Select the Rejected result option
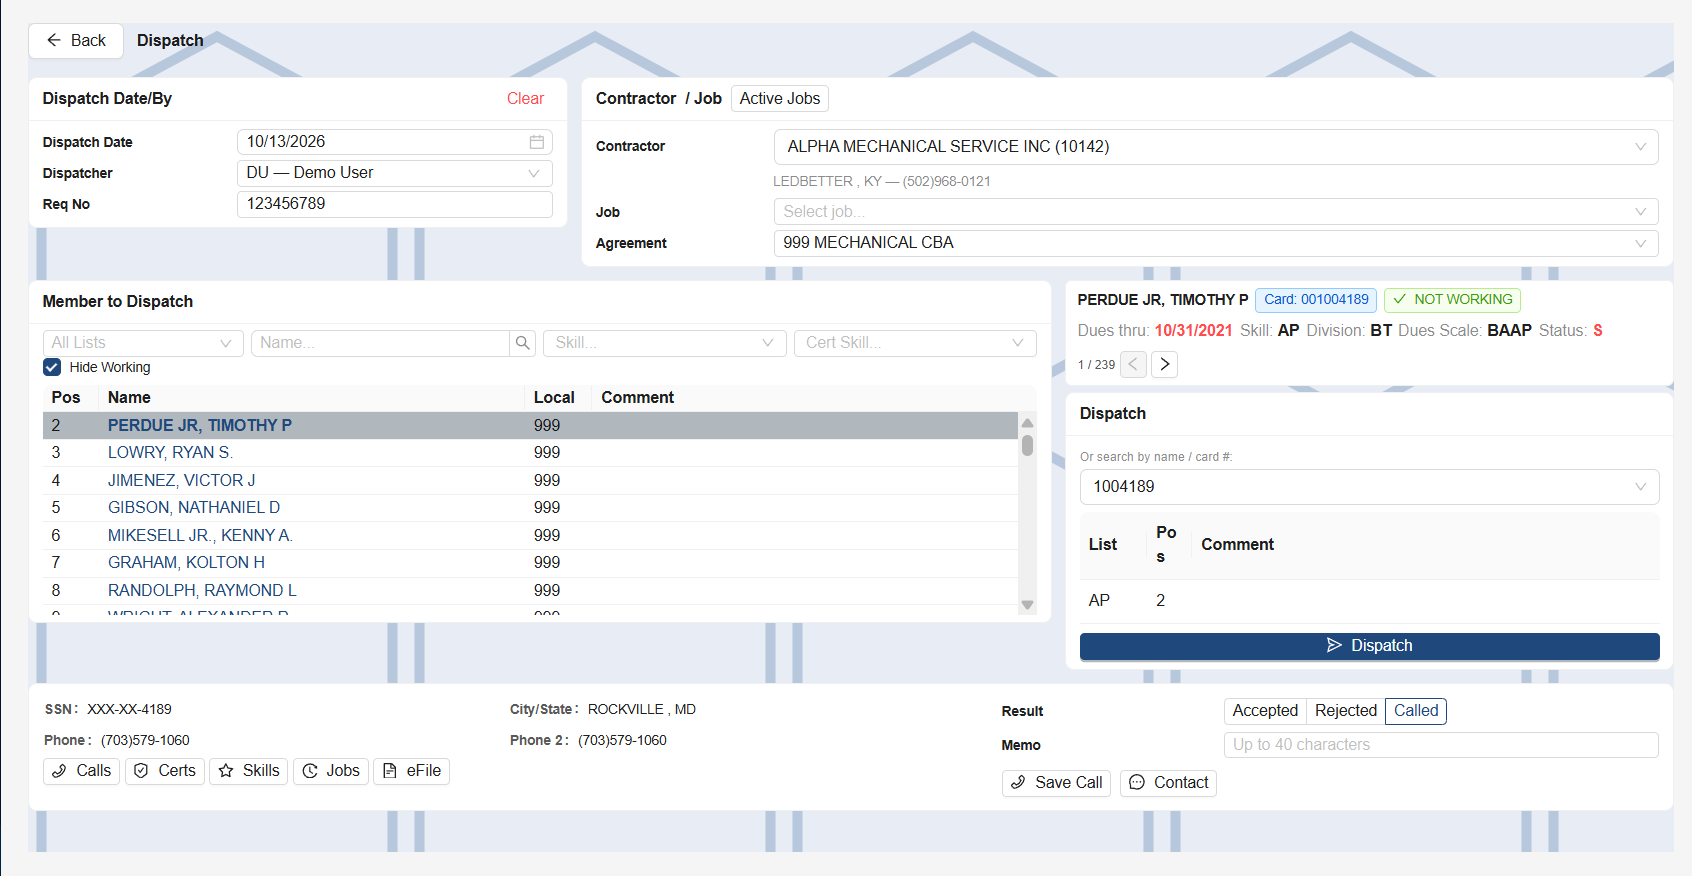This screenshot has width=1692, height=876. [1345, 711]
